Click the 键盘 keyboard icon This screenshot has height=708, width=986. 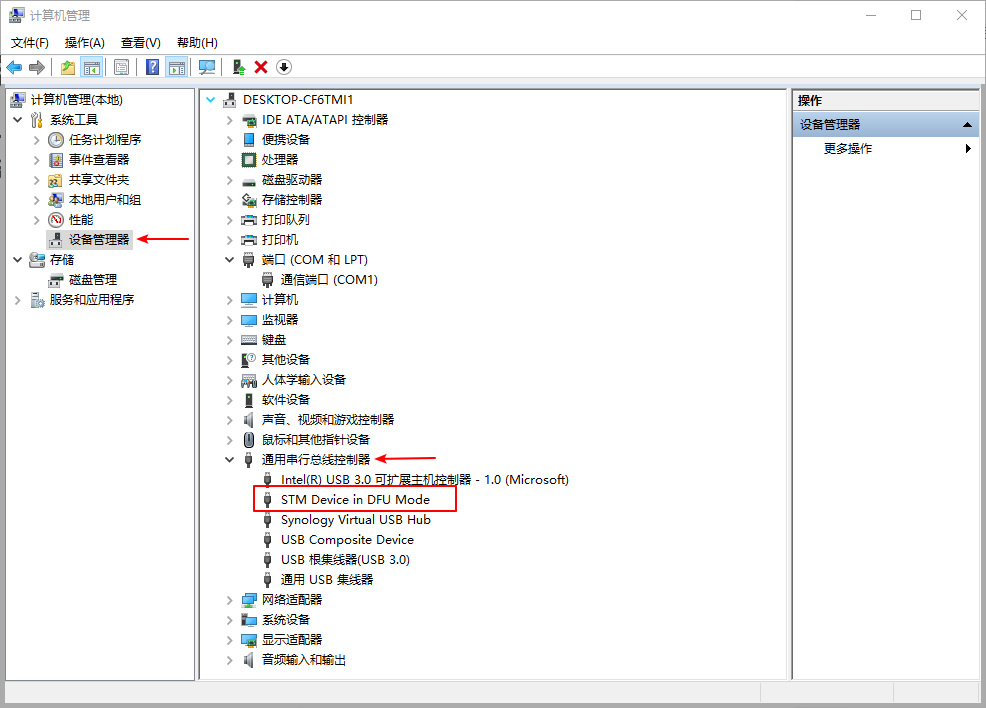[x=249, y=340]
